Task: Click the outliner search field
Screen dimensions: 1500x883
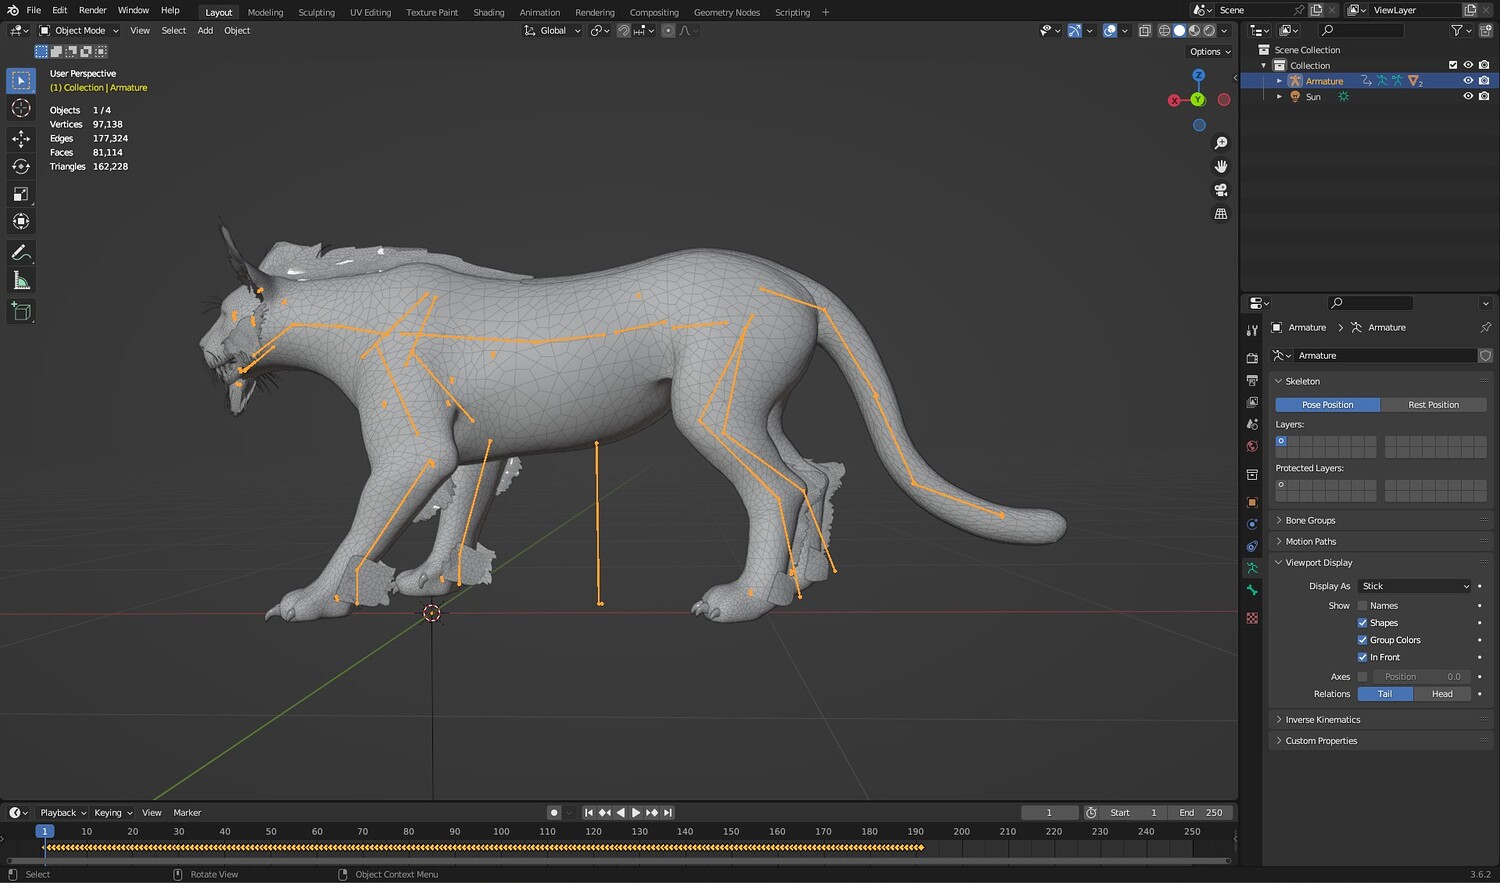Action: [1361, 31]
